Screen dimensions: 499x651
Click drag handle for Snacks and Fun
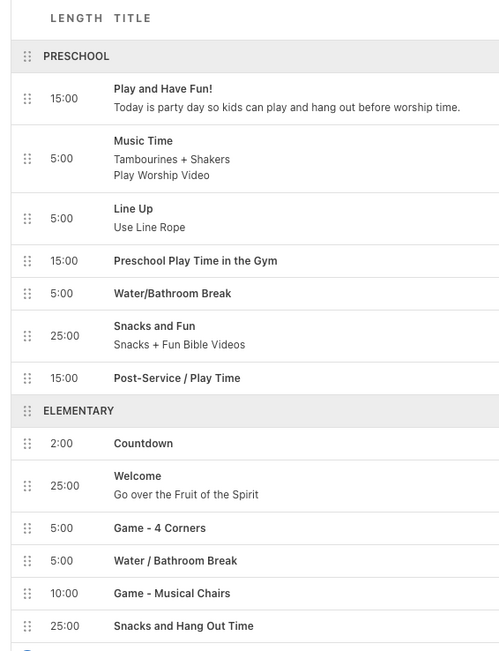[x=27, y=336]
